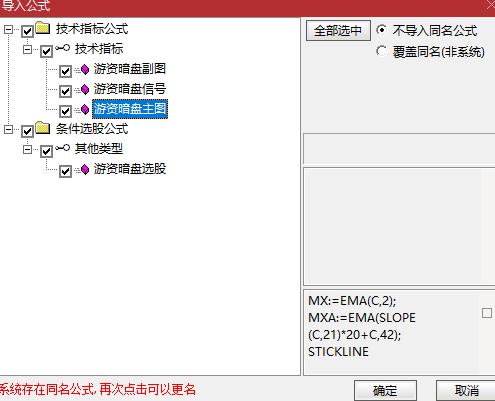Click the key icon next to 其他类型

coord(63,148)
